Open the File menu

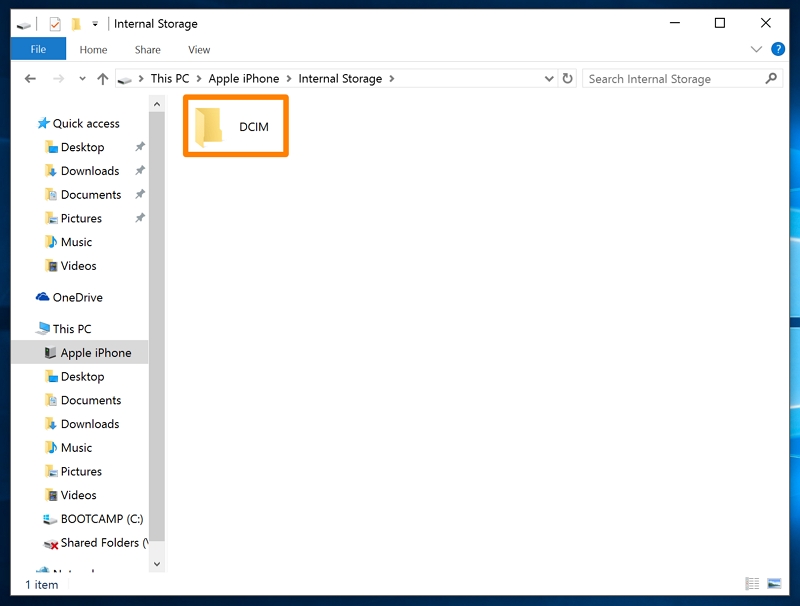pos(38,49)
